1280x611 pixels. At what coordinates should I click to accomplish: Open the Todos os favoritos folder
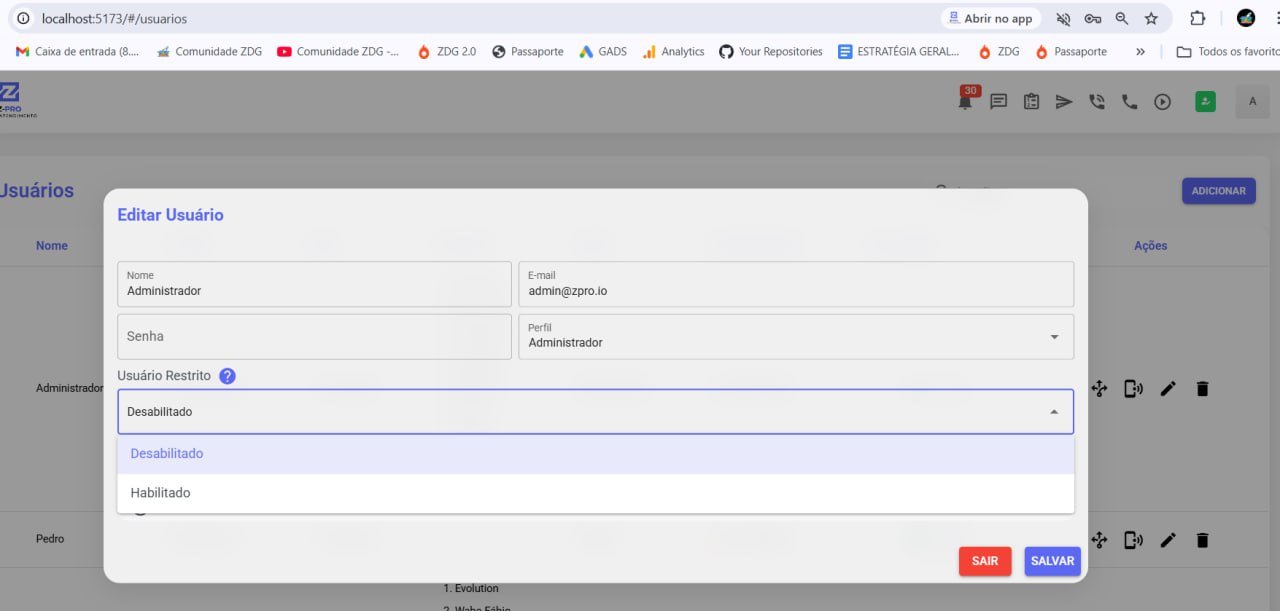tap(1227, 52)
